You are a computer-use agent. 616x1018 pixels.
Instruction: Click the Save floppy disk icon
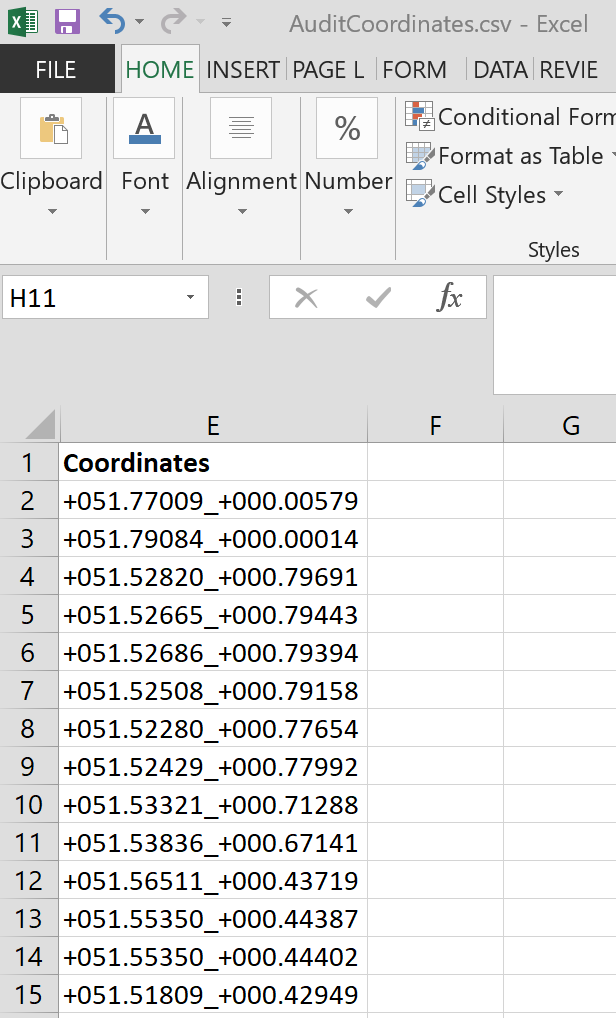67,22
